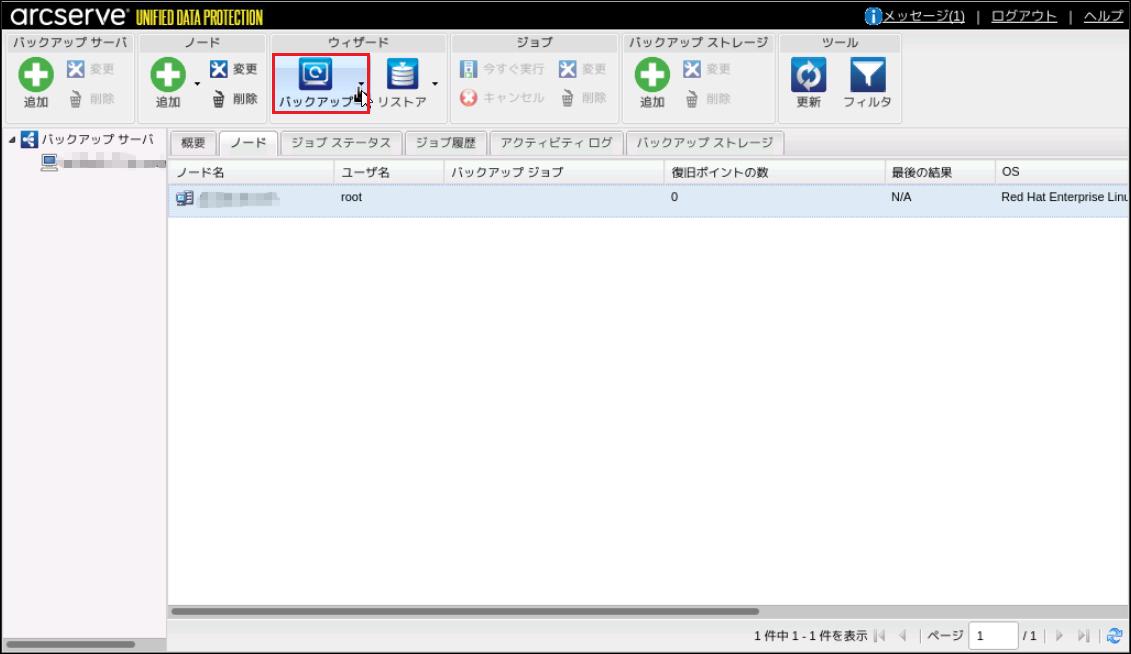Switch to the ジョブ ステータス tab
Screen dimensions: 1131x654
341,143
